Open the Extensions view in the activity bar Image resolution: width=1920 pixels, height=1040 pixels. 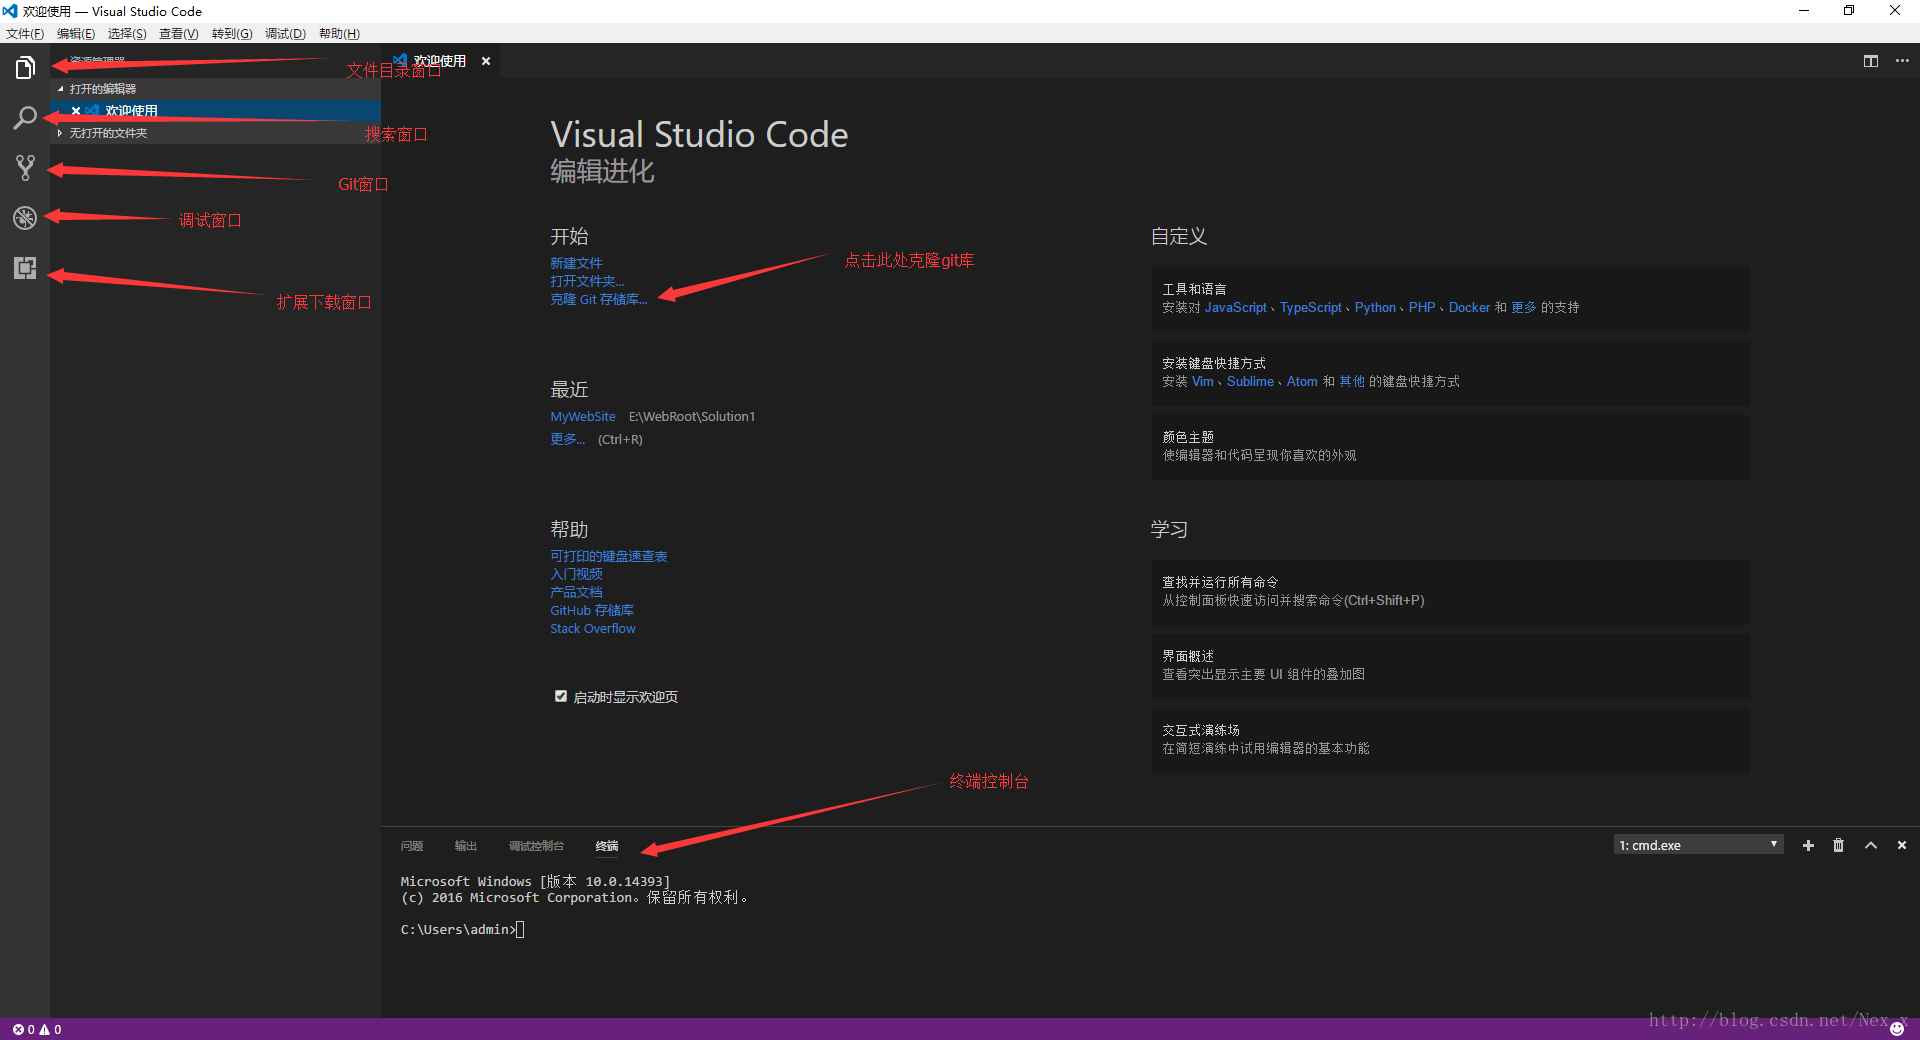point(25,268)
